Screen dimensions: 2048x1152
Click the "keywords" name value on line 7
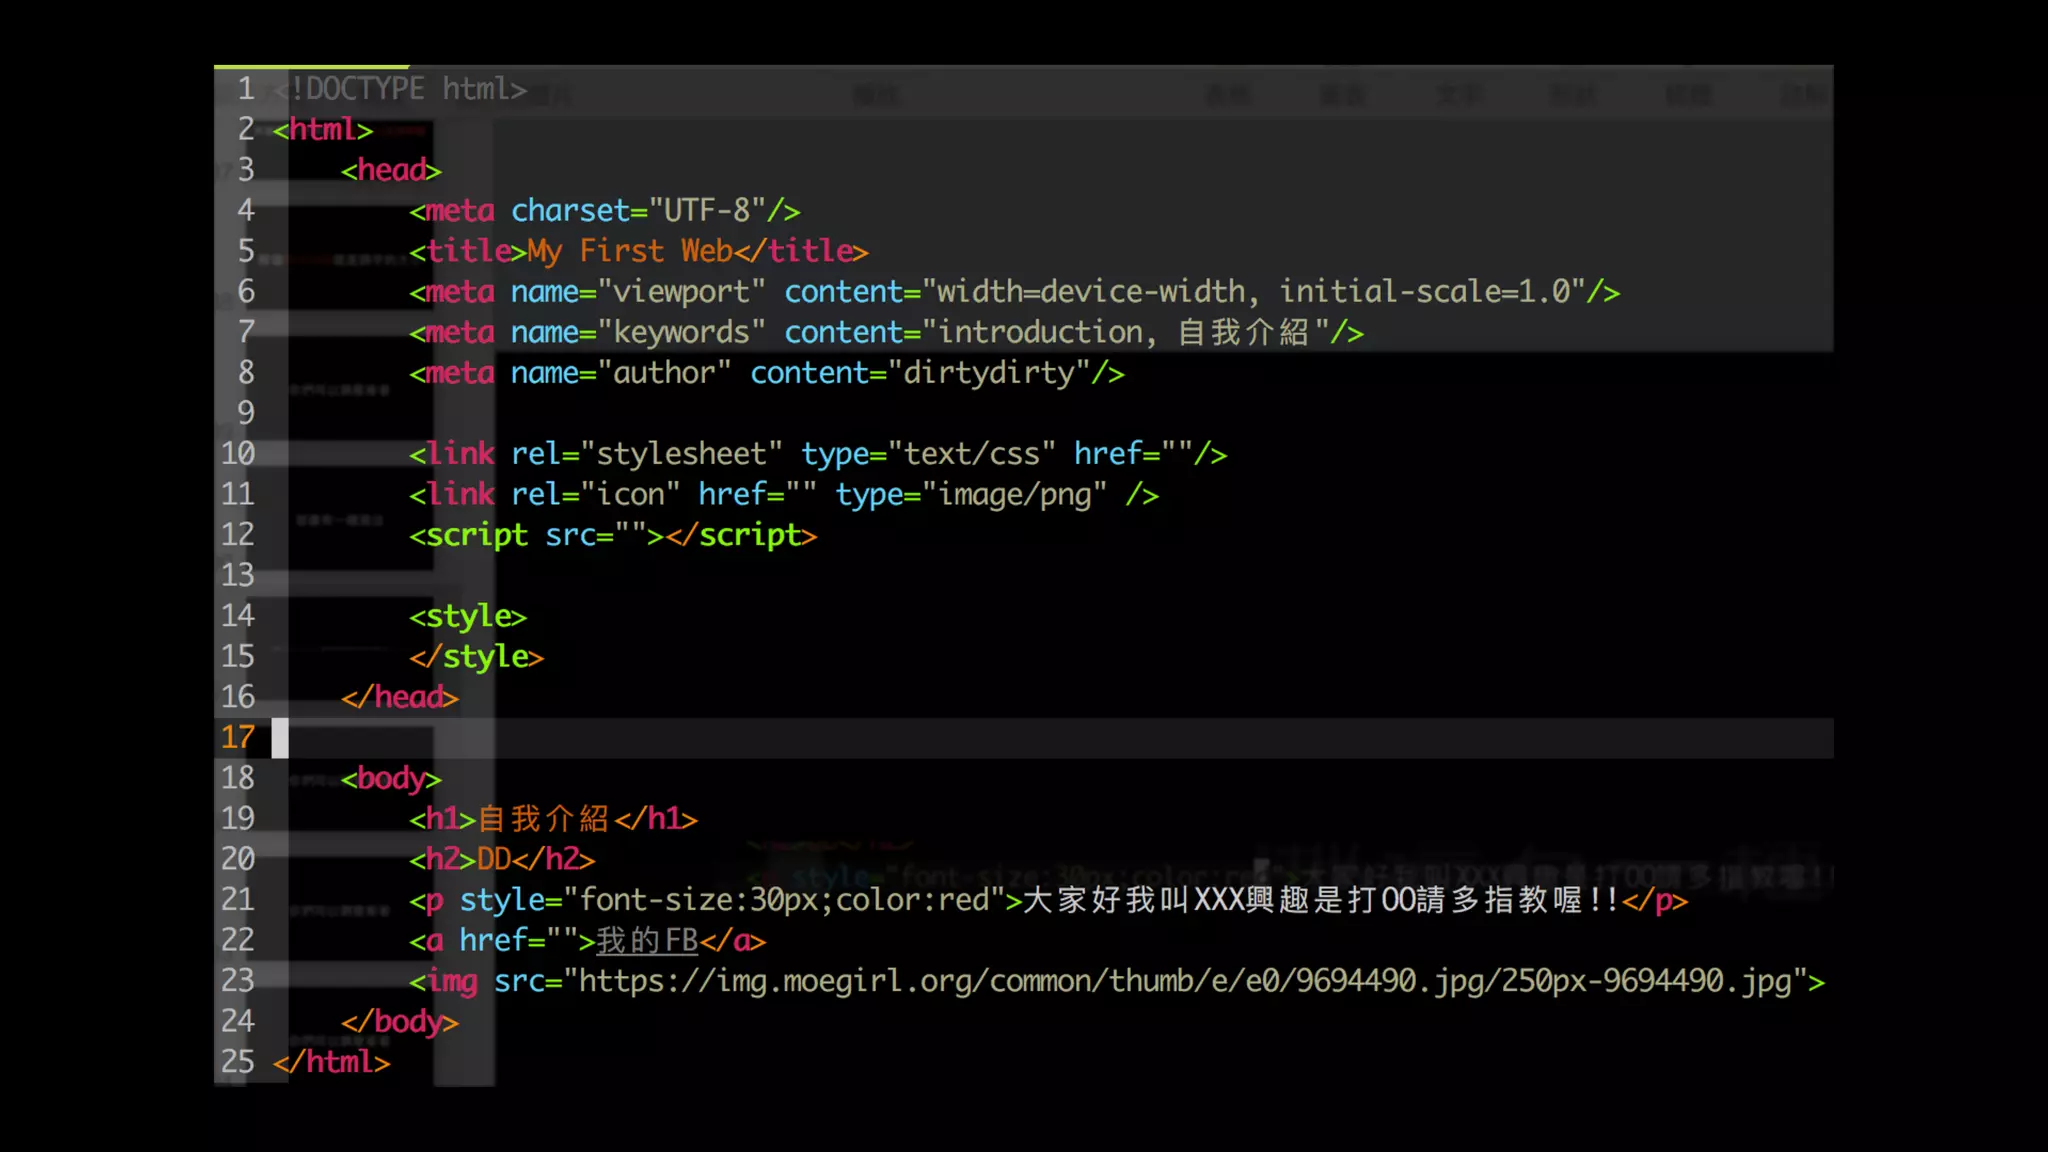click(681, 332)
